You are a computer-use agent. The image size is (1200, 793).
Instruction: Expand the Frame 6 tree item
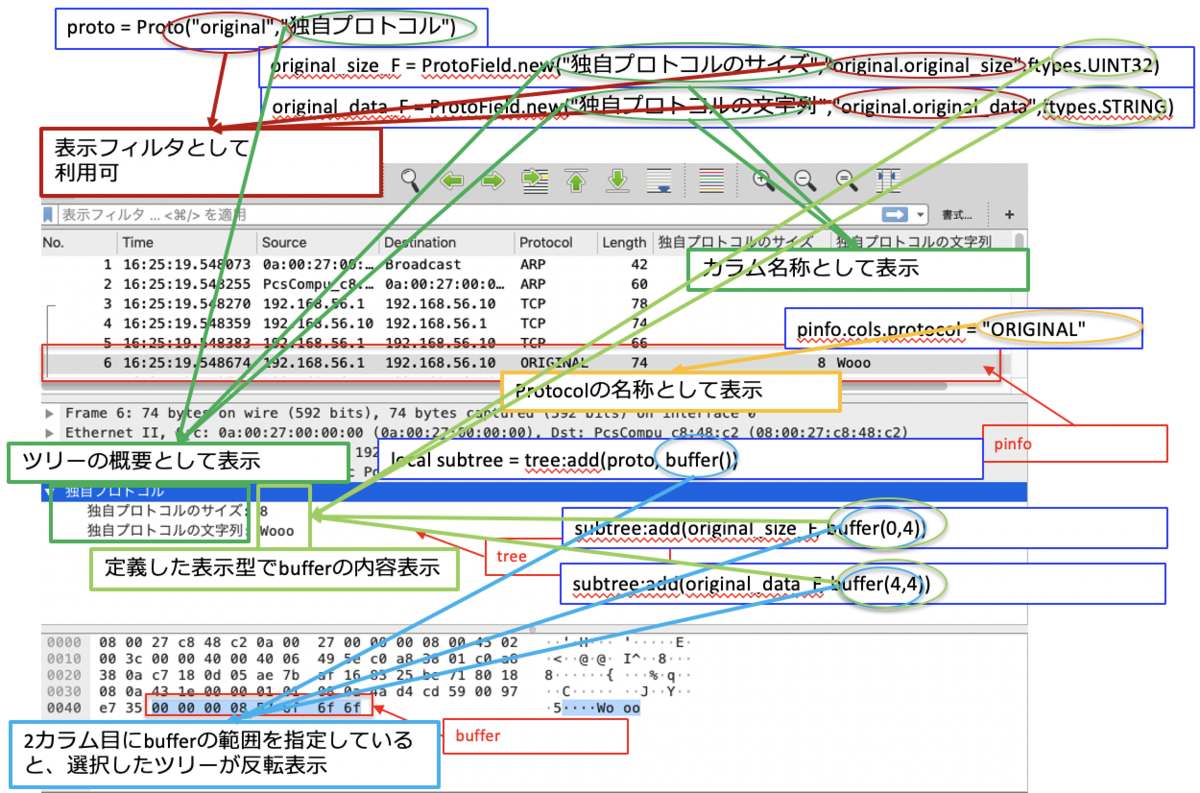[50, 413]
